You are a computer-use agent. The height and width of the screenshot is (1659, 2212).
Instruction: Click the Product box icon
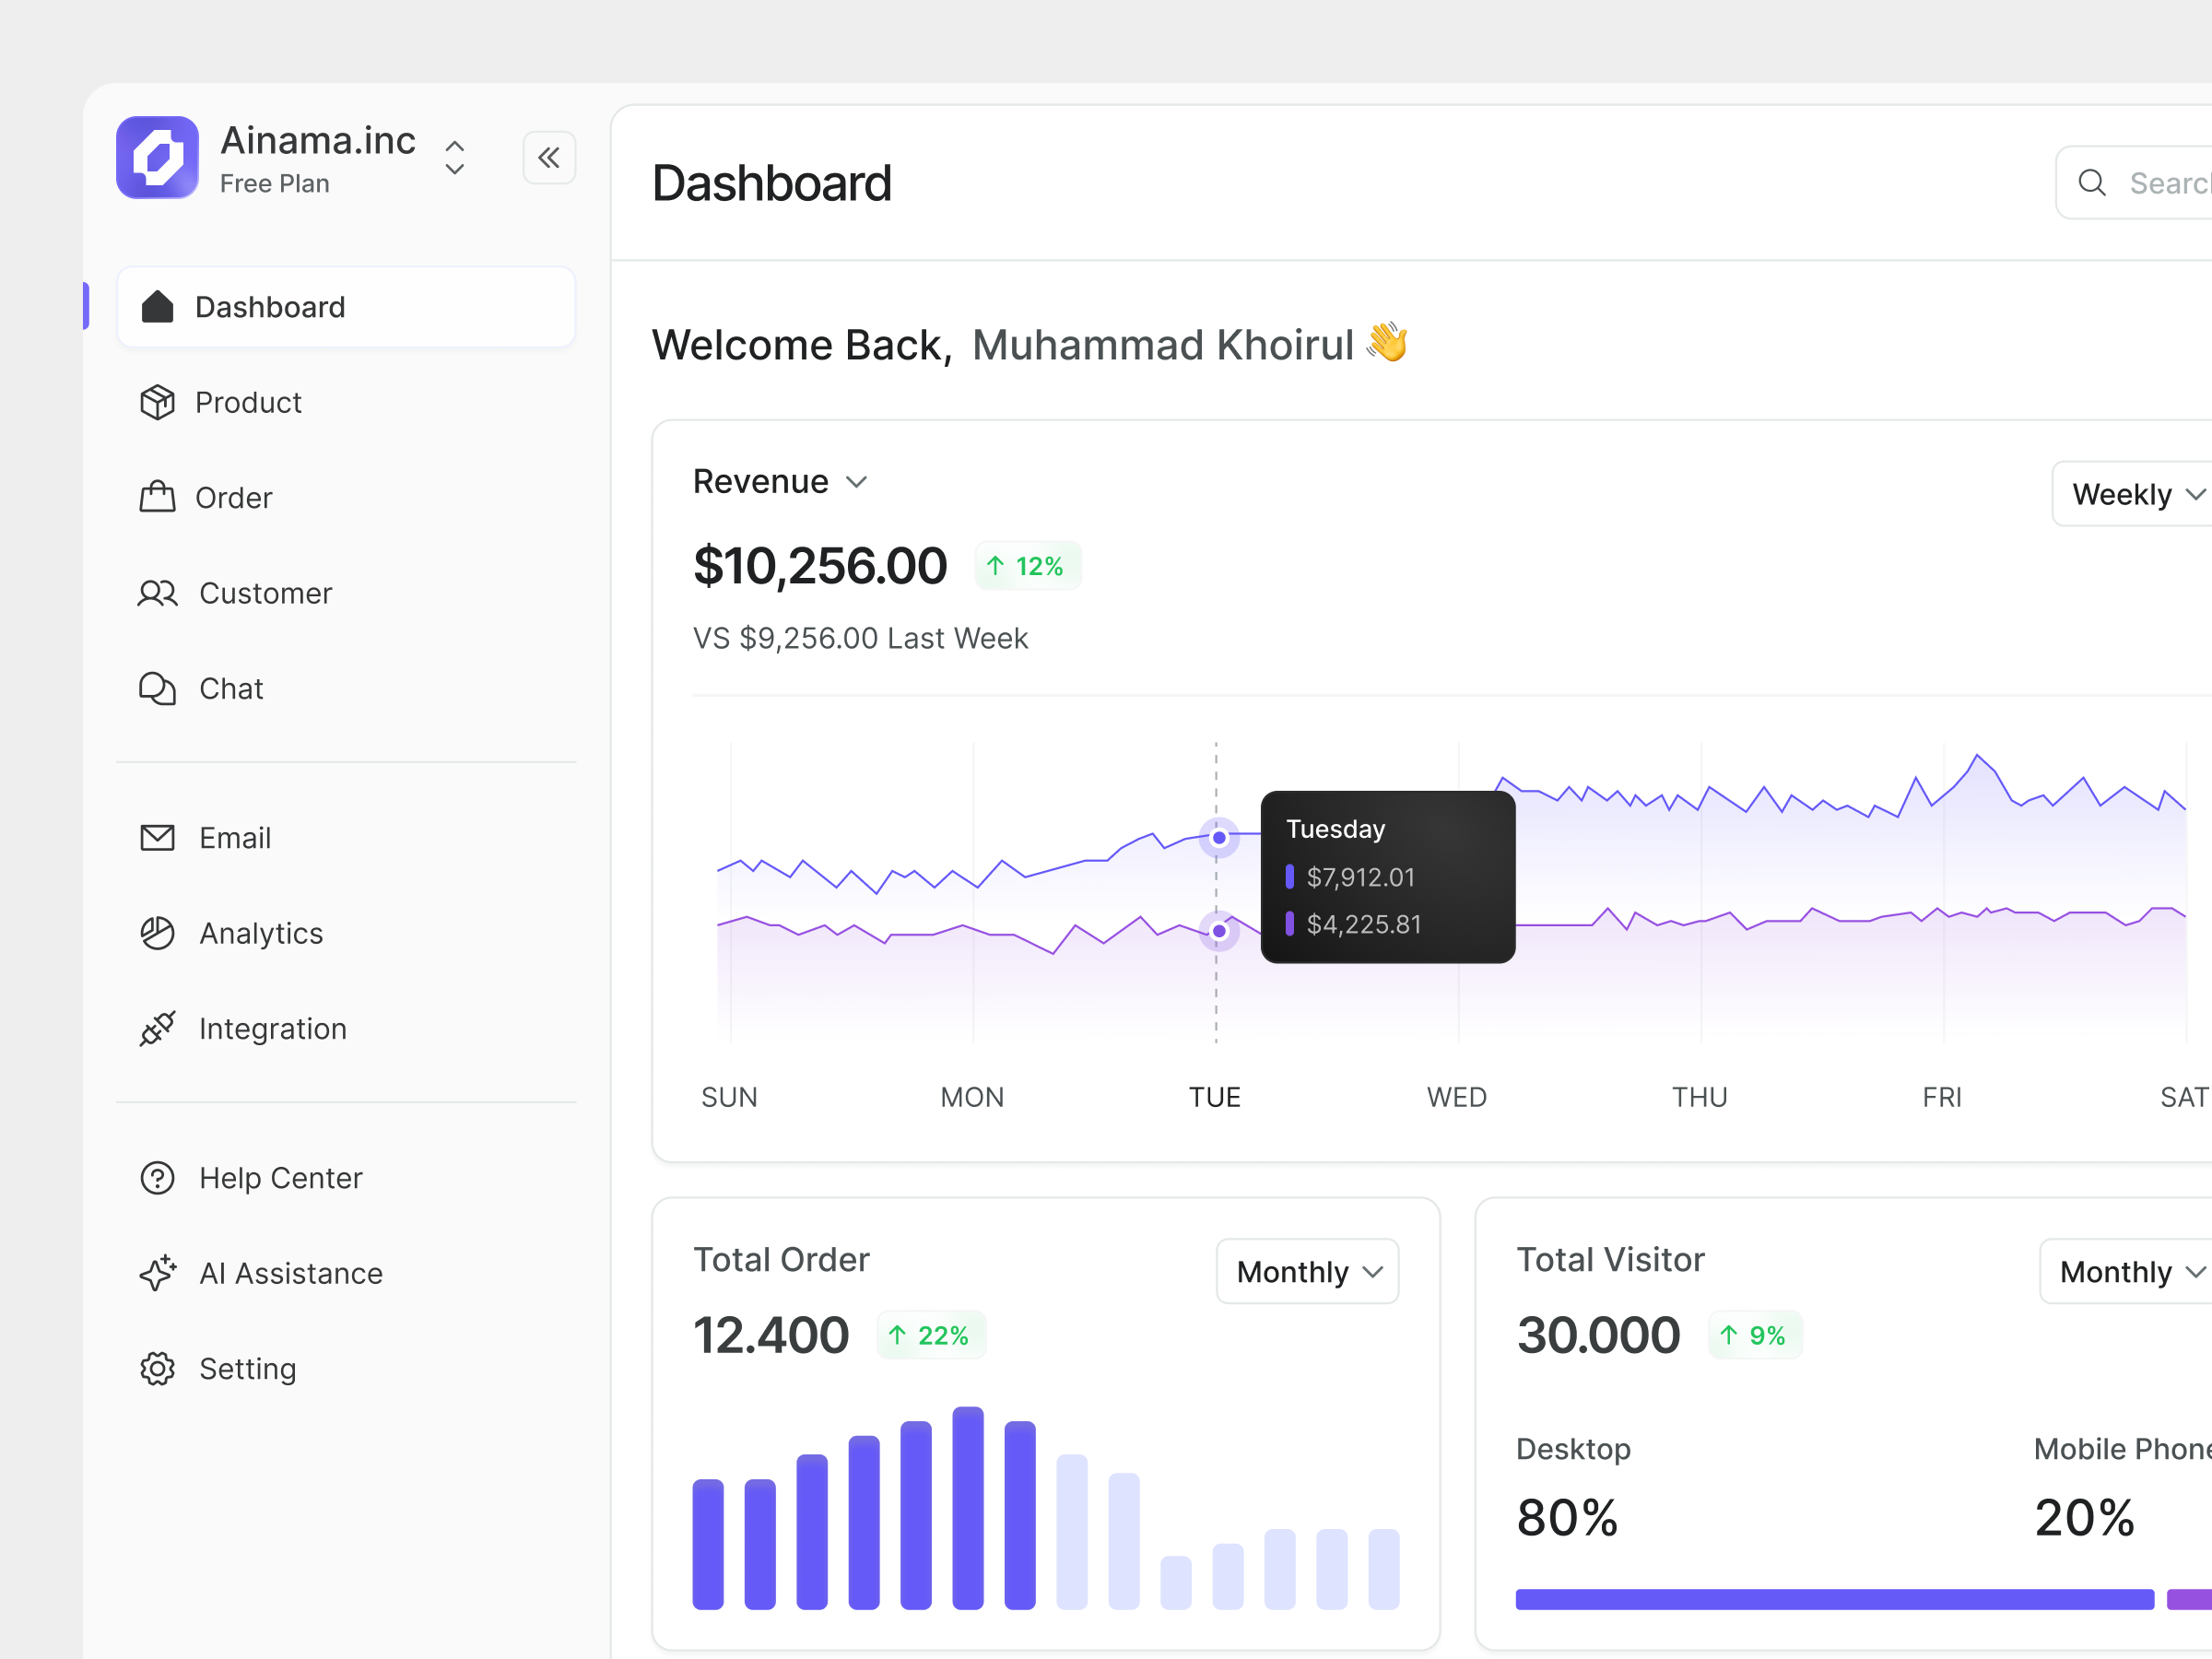[157, 402]
